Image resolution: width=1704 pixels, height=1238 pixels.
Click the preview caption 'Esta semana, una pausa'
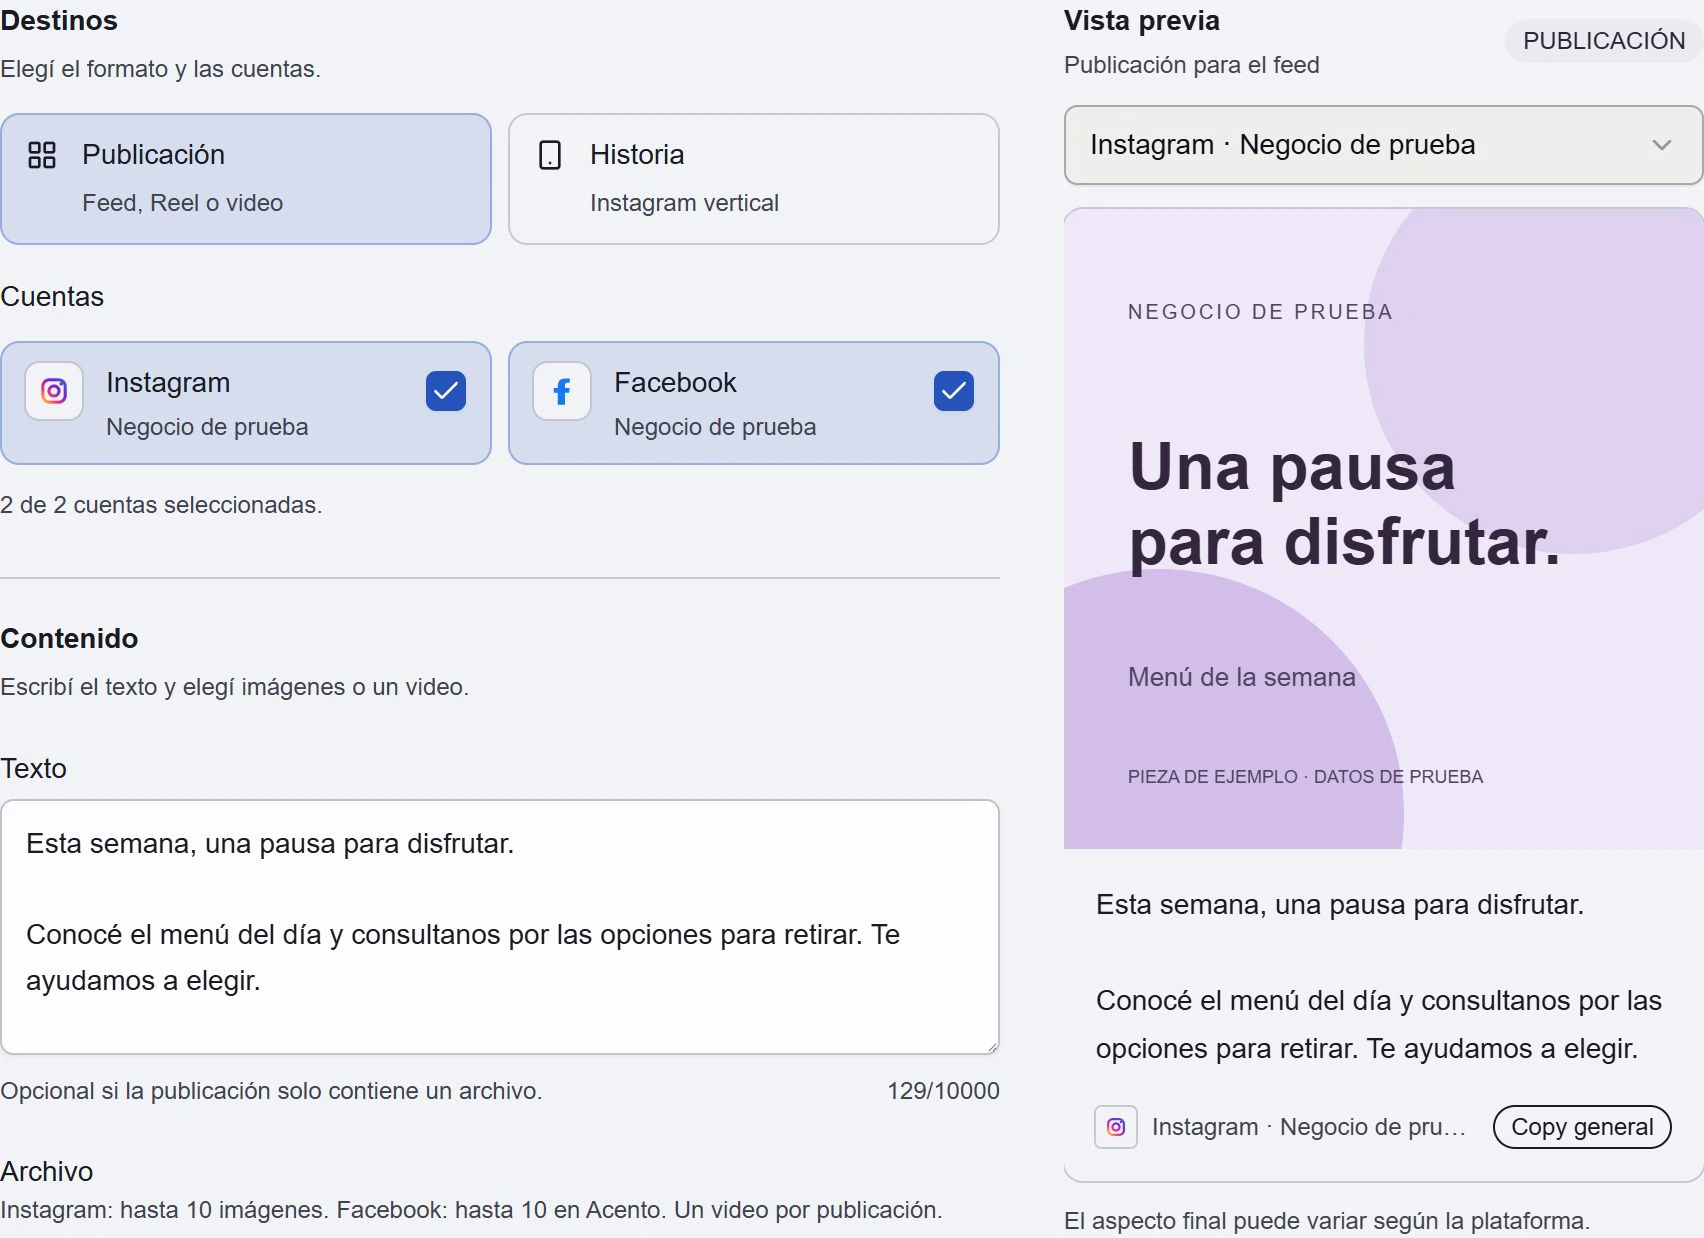coord(1340,905)
